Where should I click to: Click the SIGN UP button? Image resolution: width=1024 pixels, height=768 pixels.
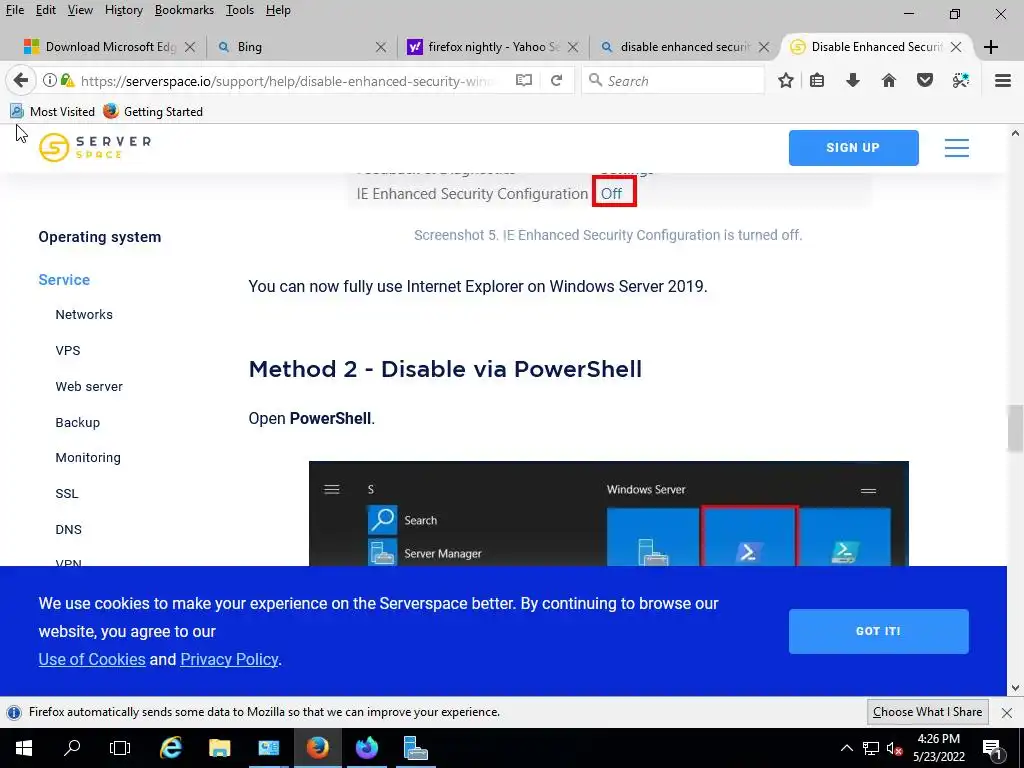tap(854, 148)
